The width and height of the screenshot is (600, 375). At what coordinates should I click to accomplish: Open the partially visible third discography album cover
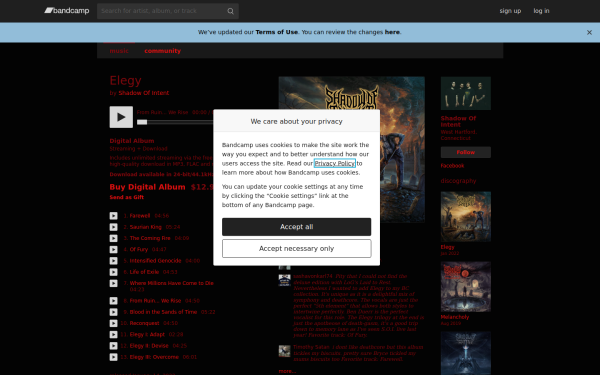click(466, 353)
